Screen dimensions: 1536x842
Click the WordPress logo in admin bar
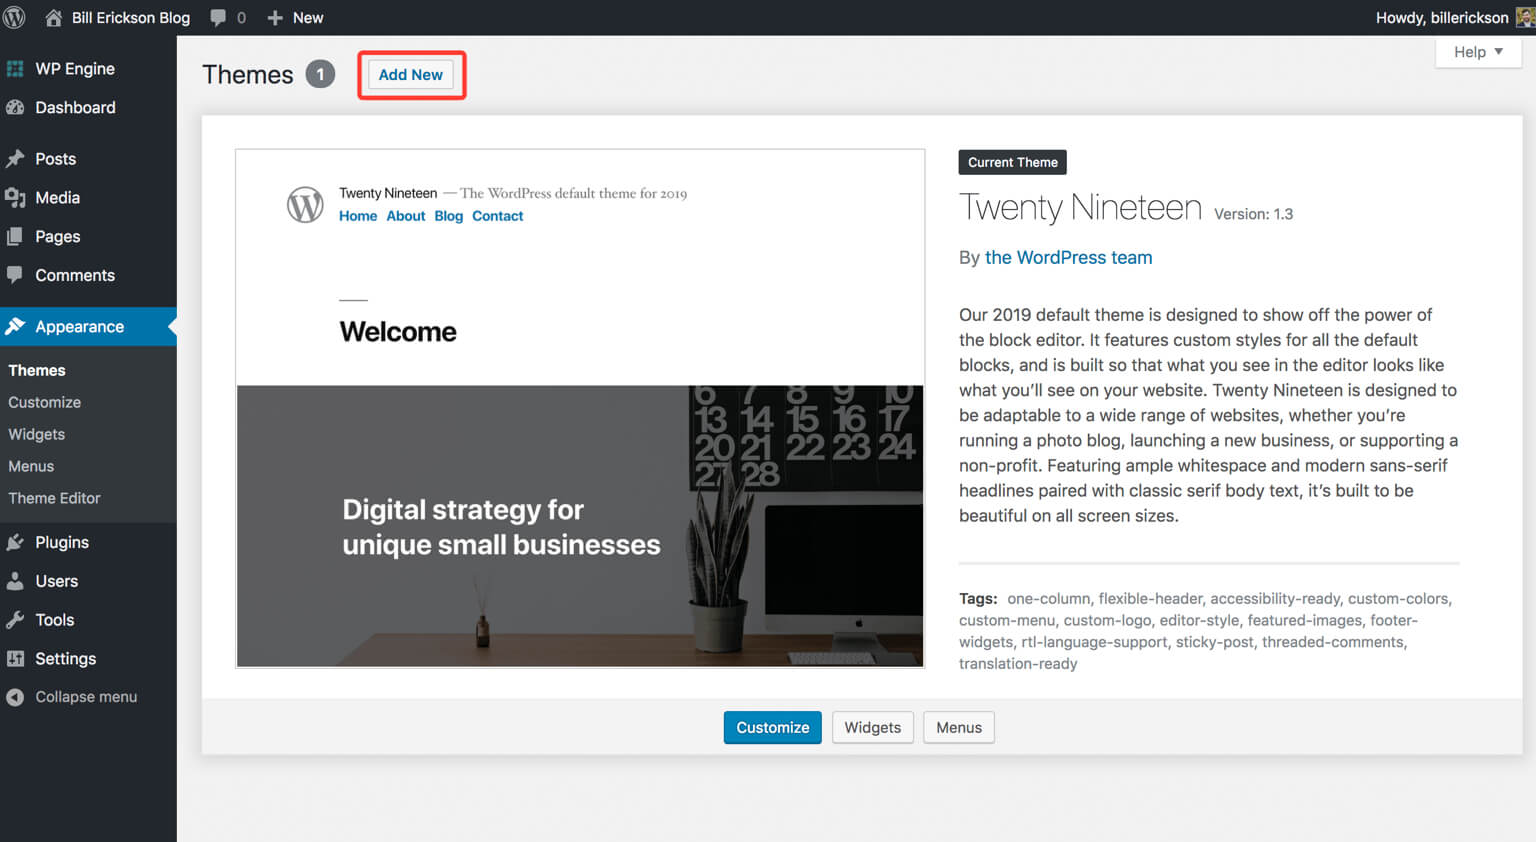(x=14, y=17)
